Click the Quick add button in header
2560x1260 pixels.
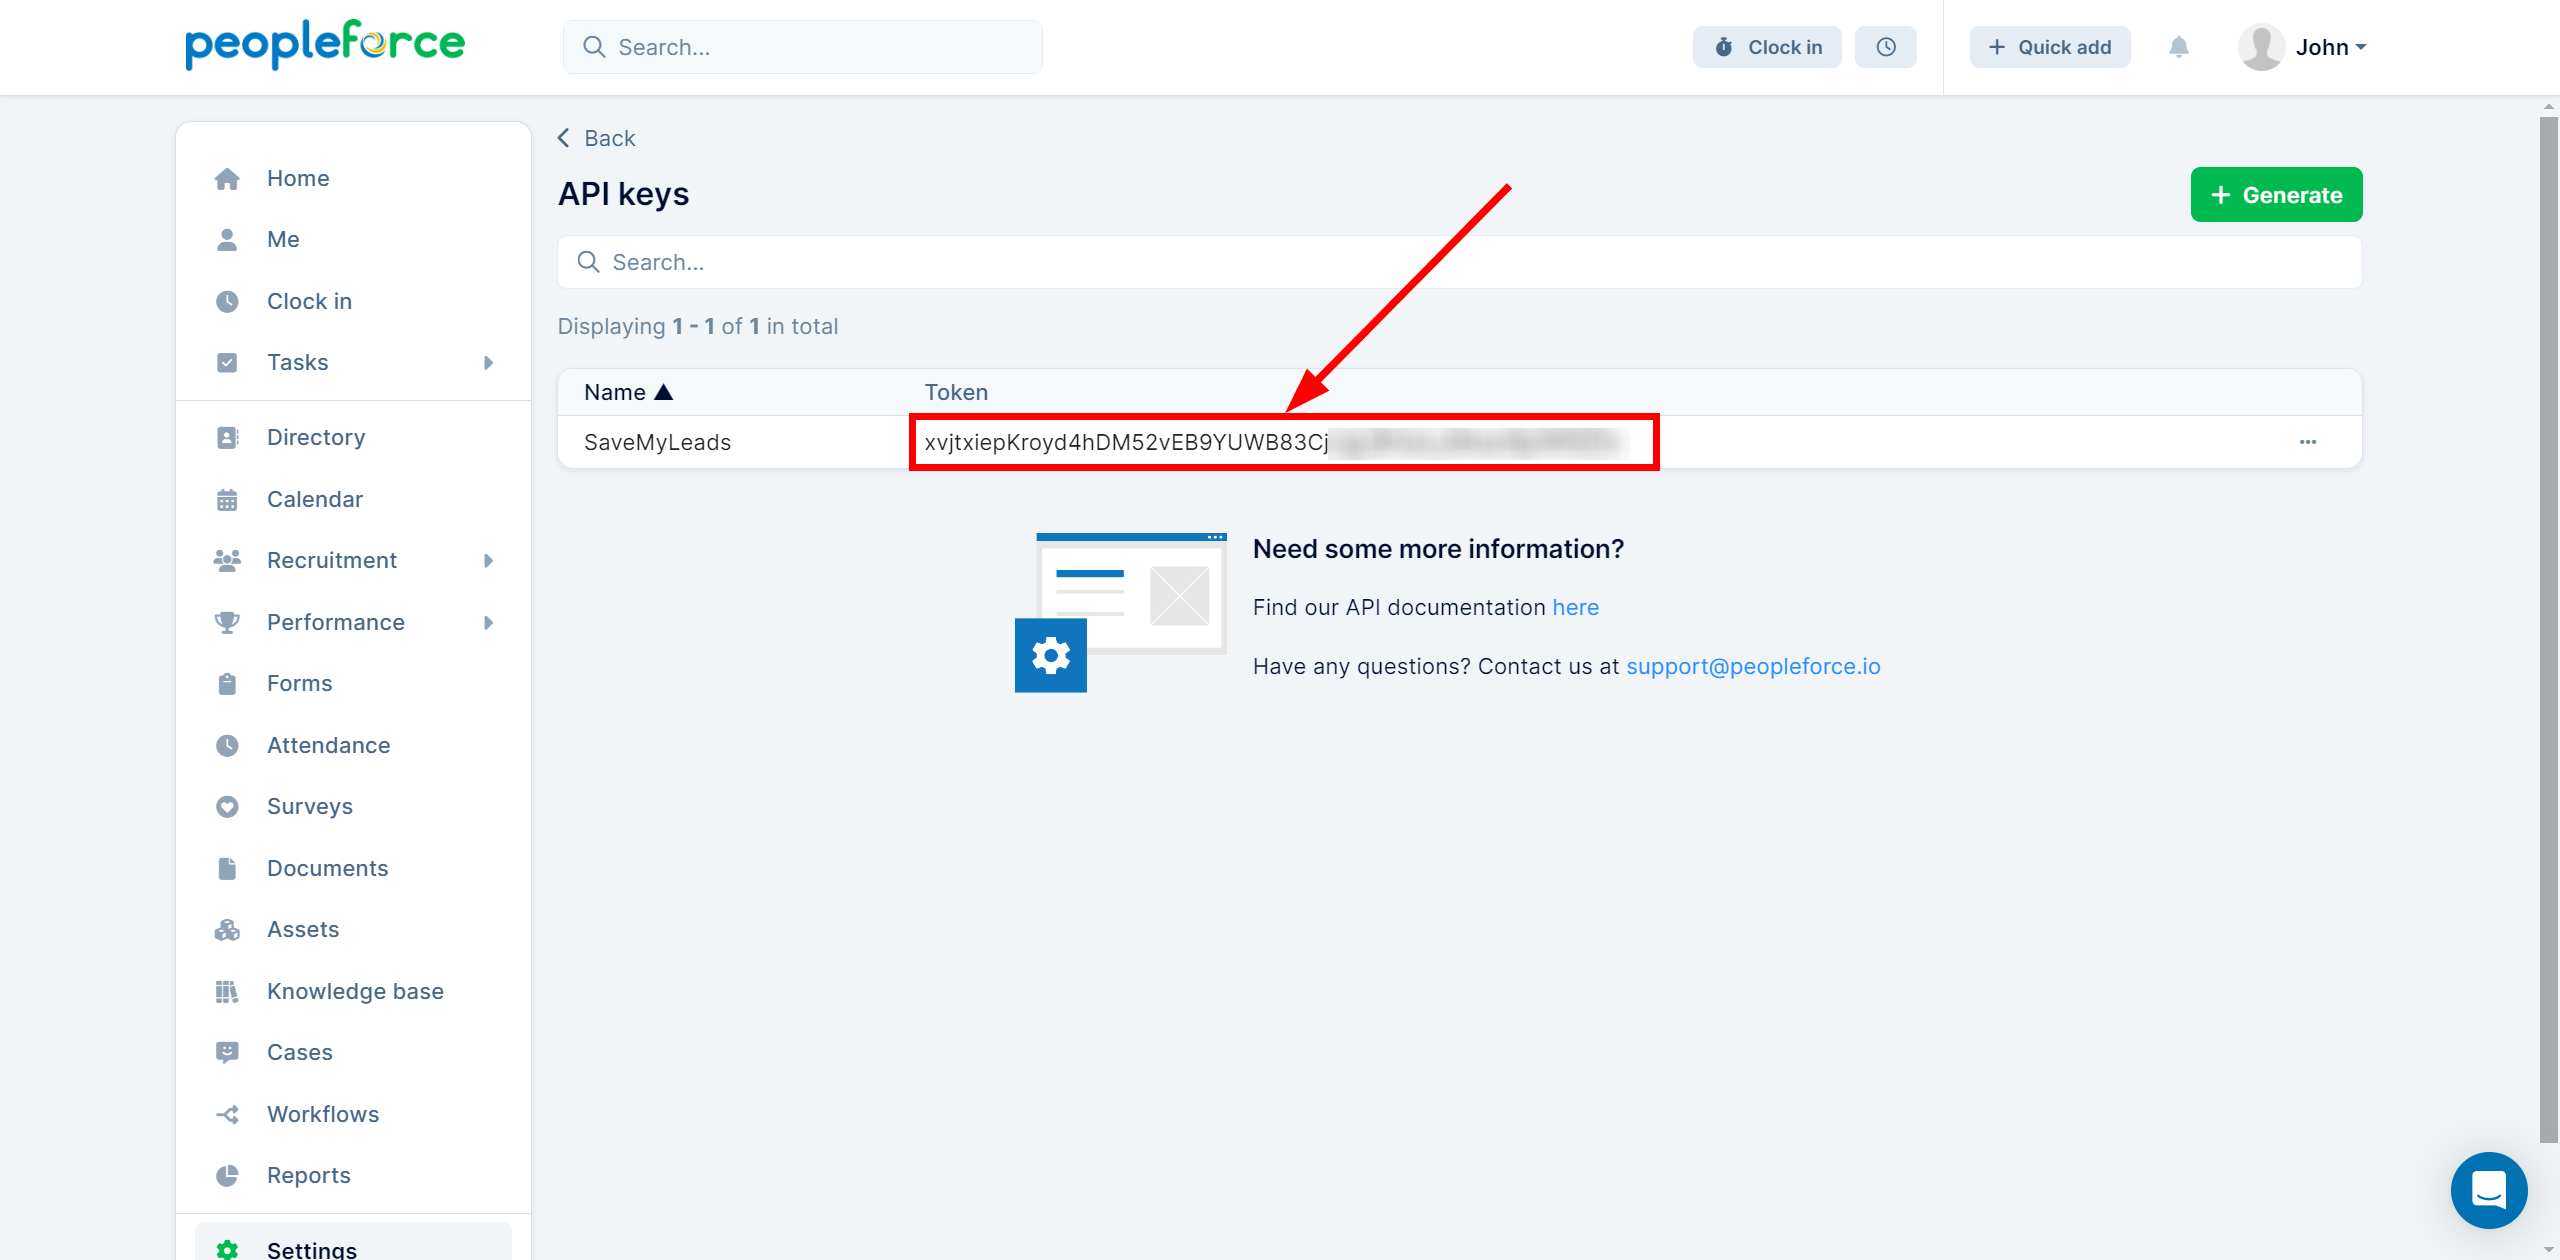pos(2047,46)
